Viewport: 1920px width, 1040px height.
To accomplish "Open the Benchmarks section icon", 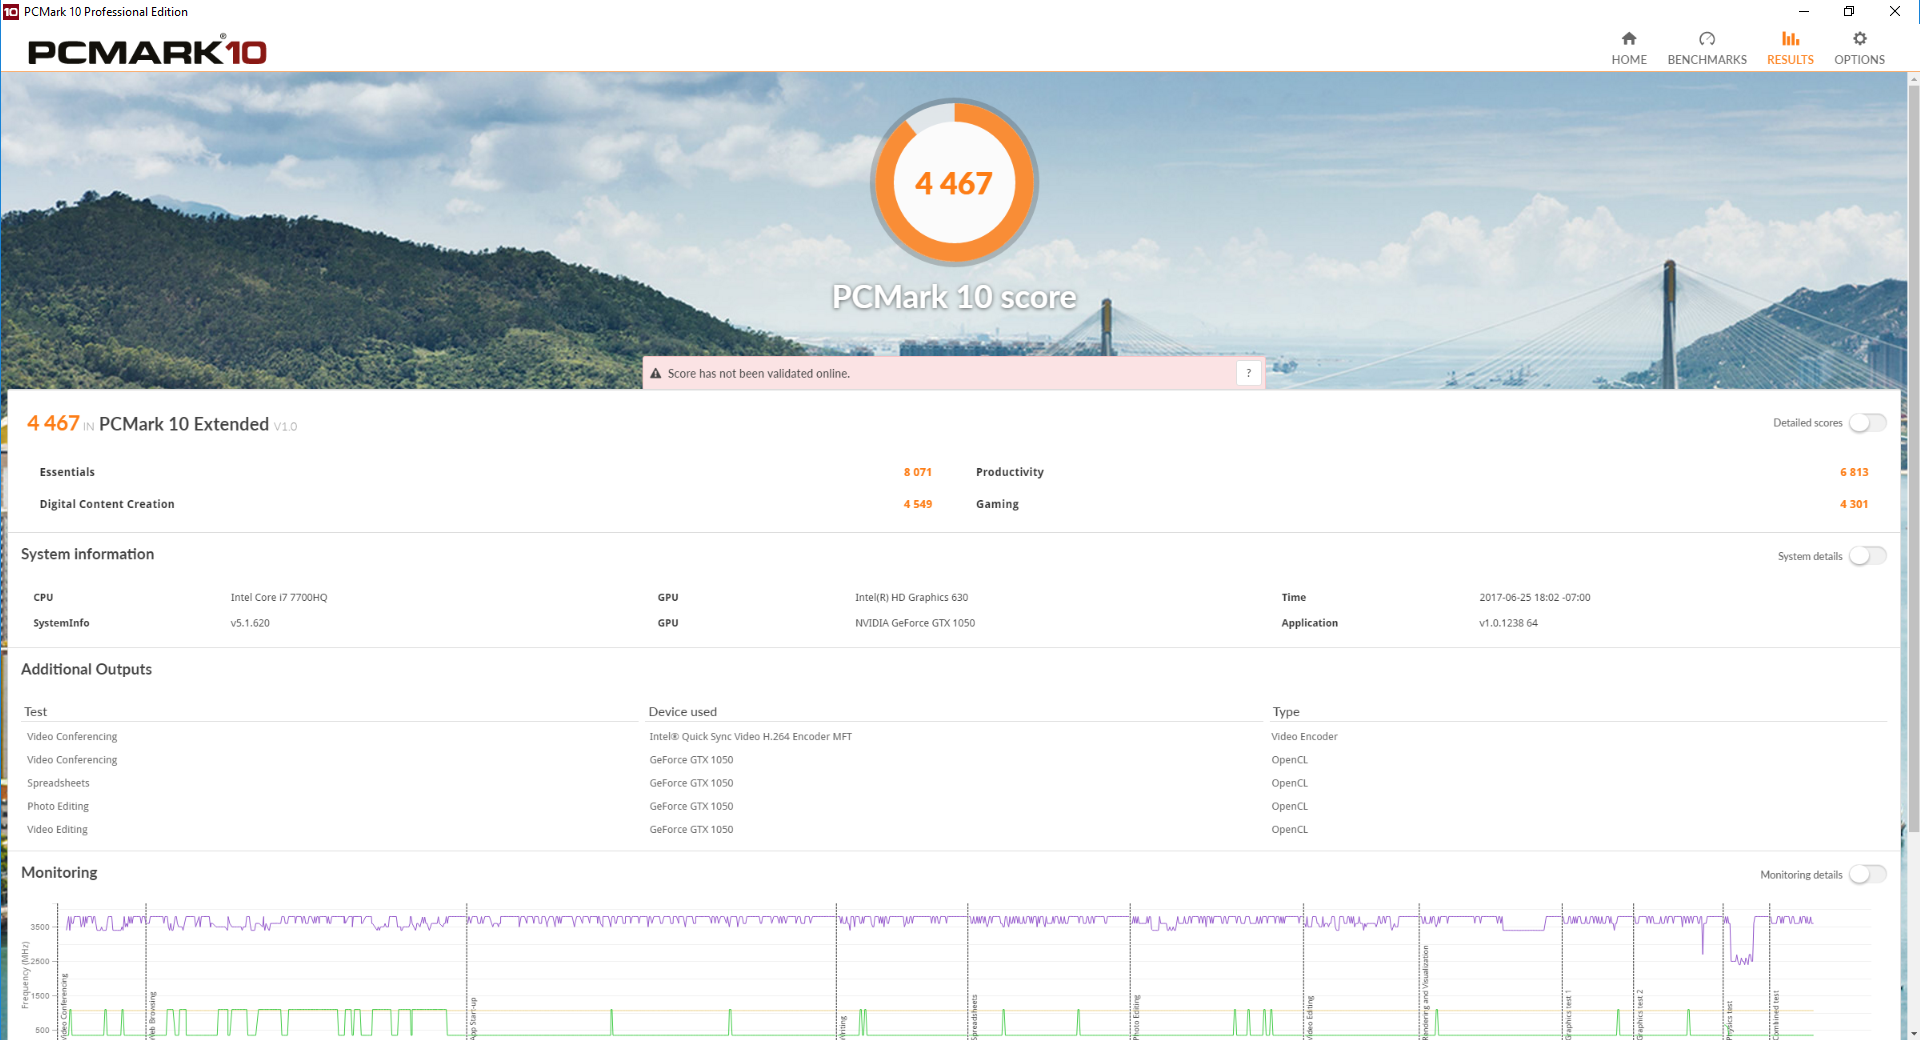I will click(x=1706, y=39).
